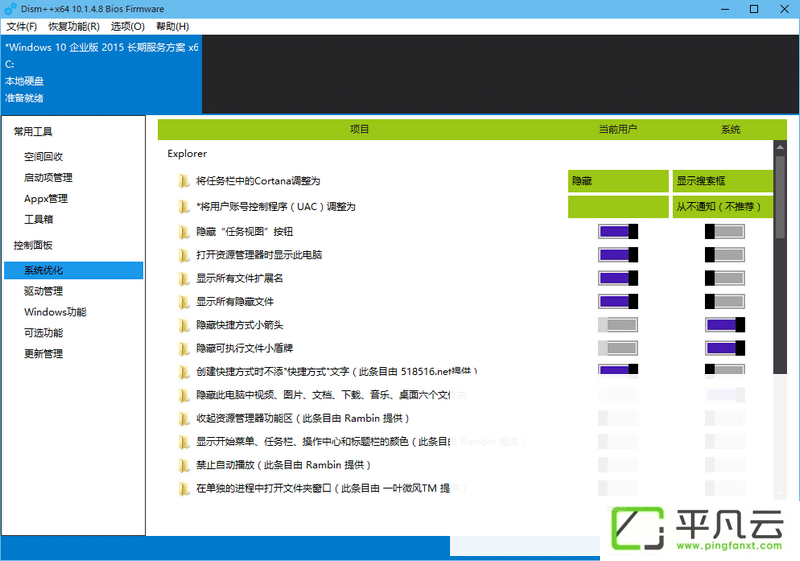Open Cortana system dropdown showing 显示搜索框

723,181
